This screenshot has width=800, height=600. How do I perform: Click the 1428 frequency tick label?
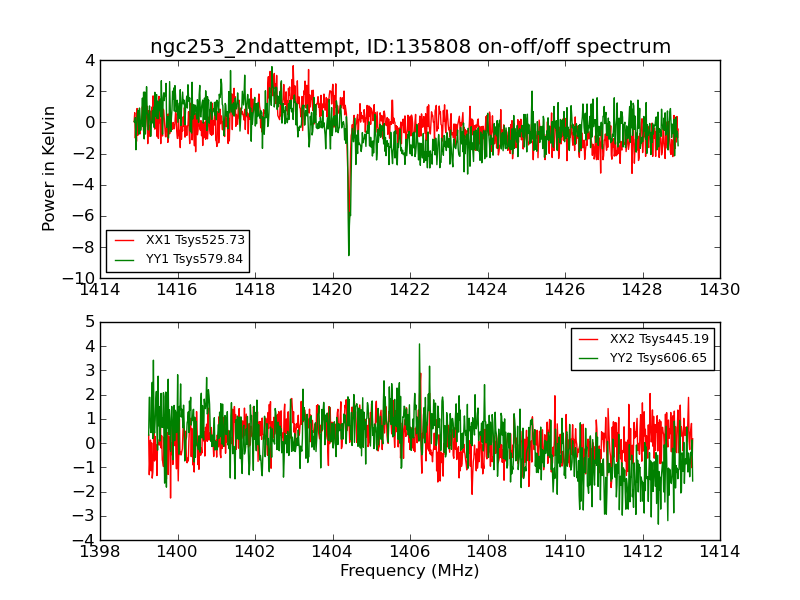point(642,290)
